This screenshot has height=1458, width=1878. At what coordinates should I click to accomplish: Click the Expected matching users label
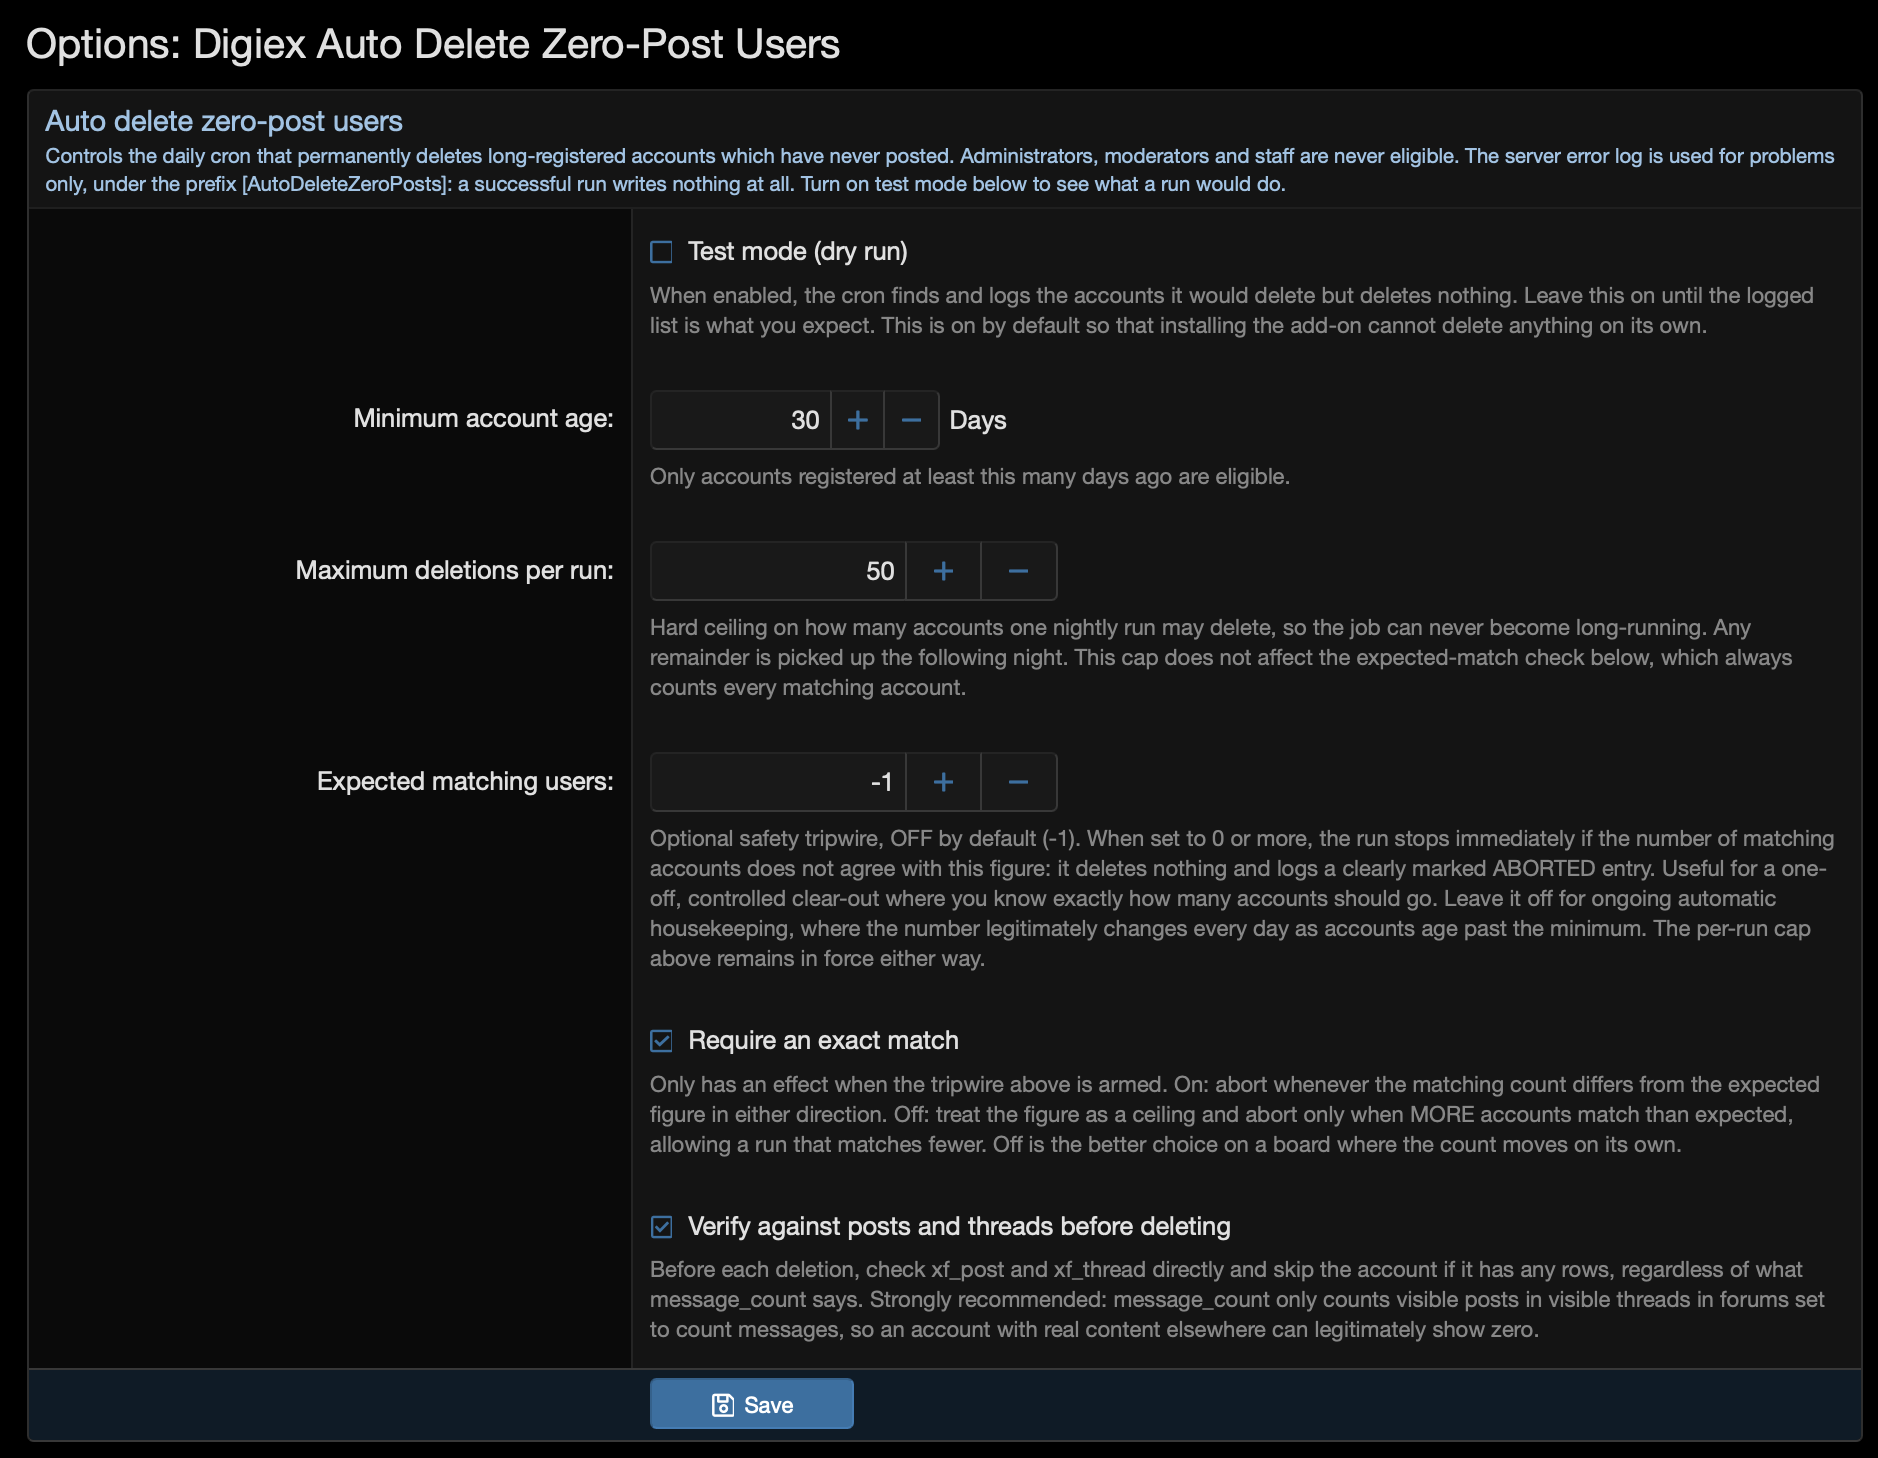click(x=465, y=781)
